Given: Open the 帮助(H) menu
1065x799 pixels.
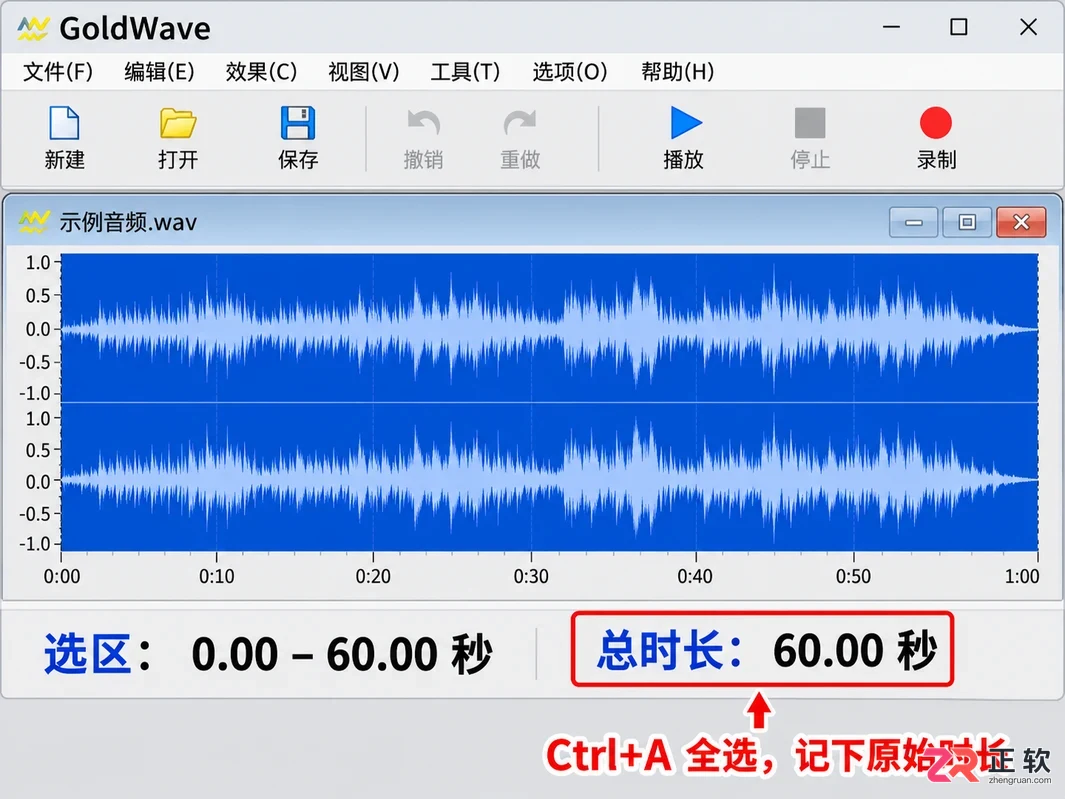Looking at the screenshot, I should [x=677, y=71].
